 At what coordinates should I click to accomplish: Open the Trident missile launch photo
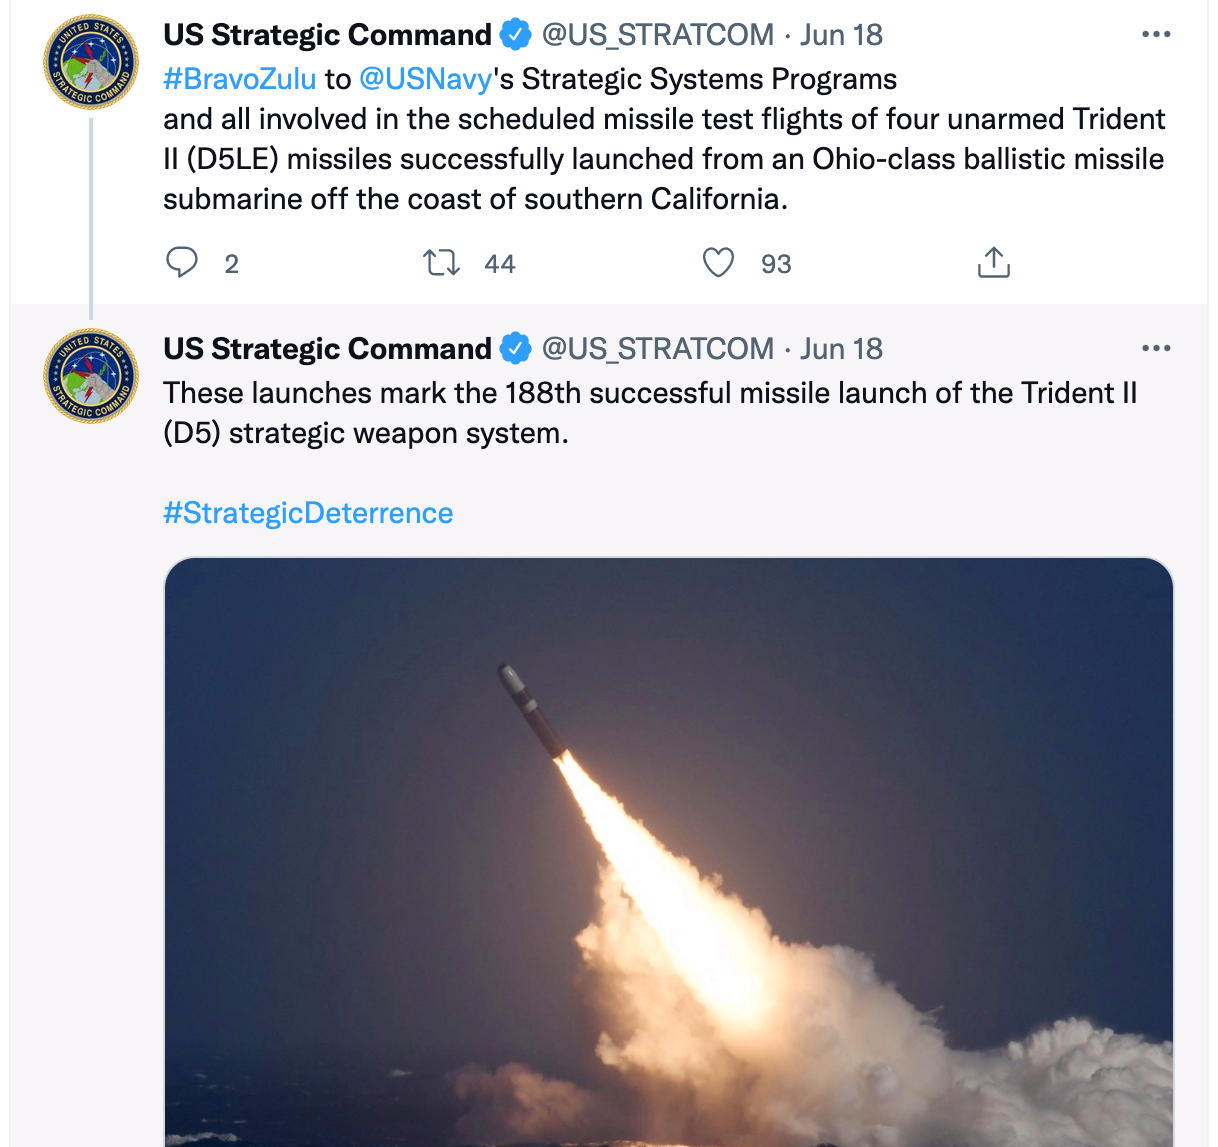pos(668,850)
